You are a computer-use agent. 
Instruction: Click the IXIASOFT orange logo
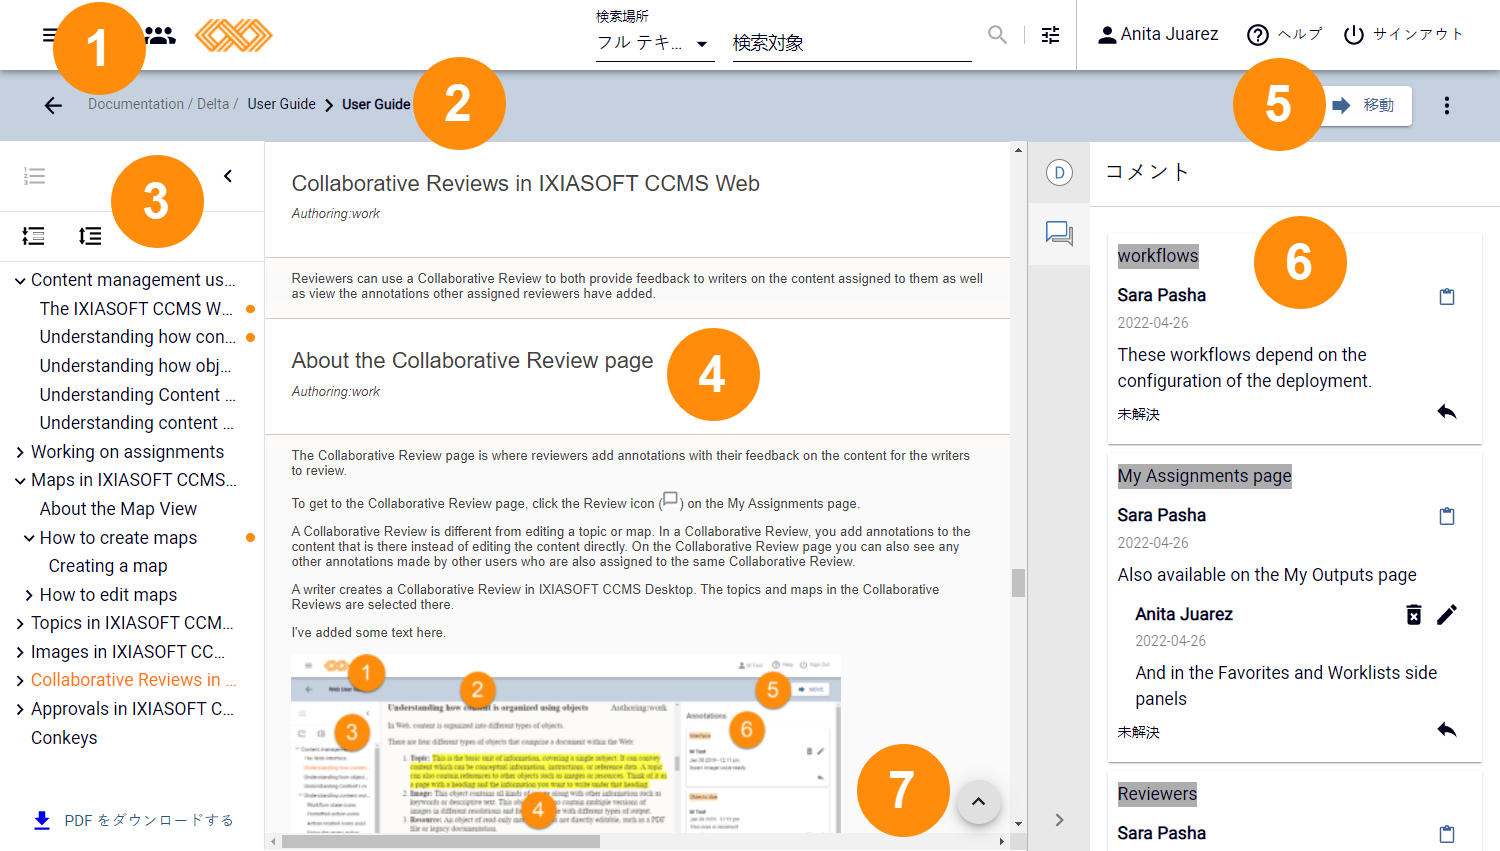pos(233,35)
